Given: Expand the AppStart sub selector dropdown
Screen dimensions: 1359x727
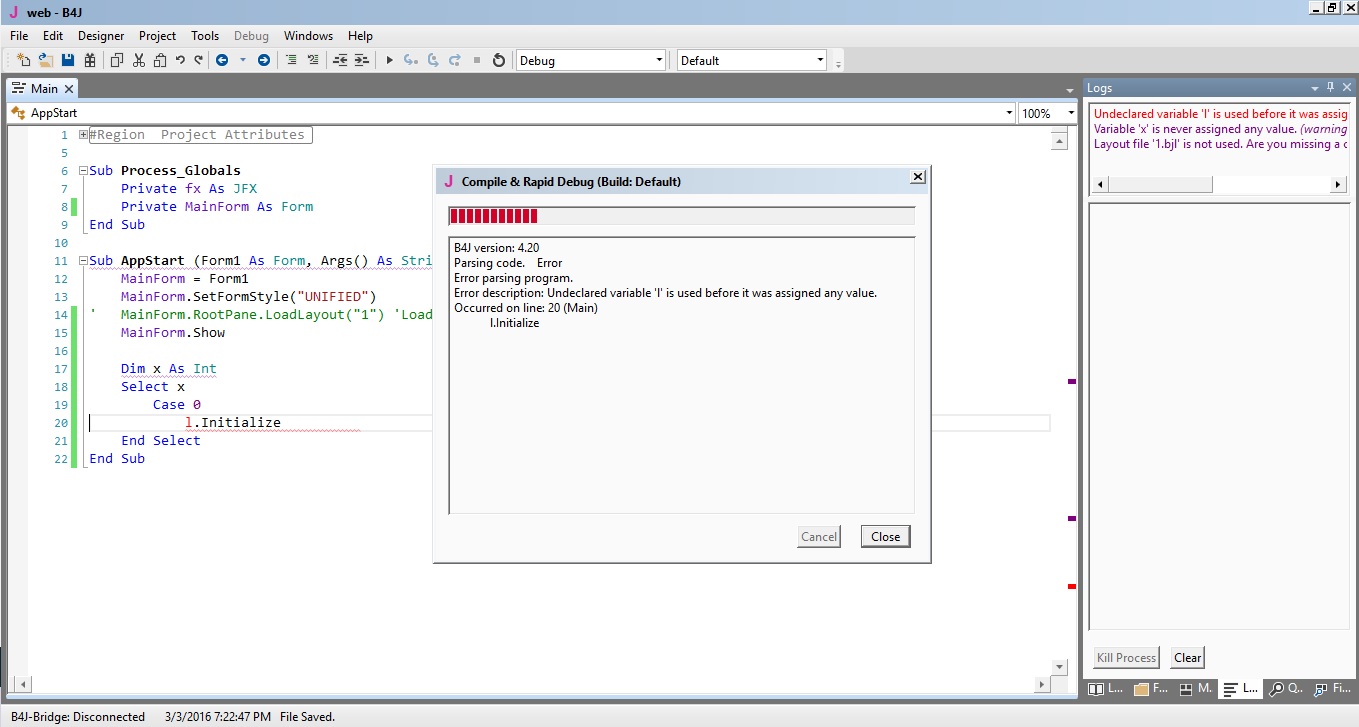Looking at the screenshot, I should click(1008, 113).
